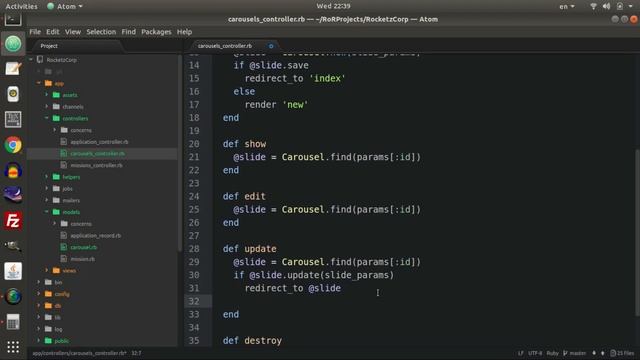
Task: Expand the mailers folder
Action: [47, 200]
